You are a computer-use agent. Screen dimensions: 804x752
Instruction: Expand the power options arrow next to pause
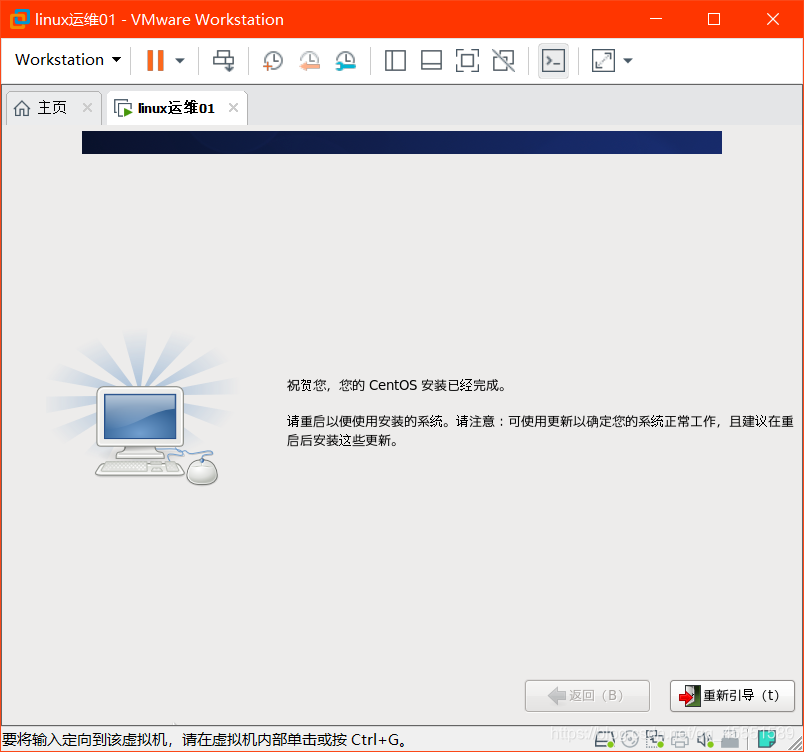(179, 60)
